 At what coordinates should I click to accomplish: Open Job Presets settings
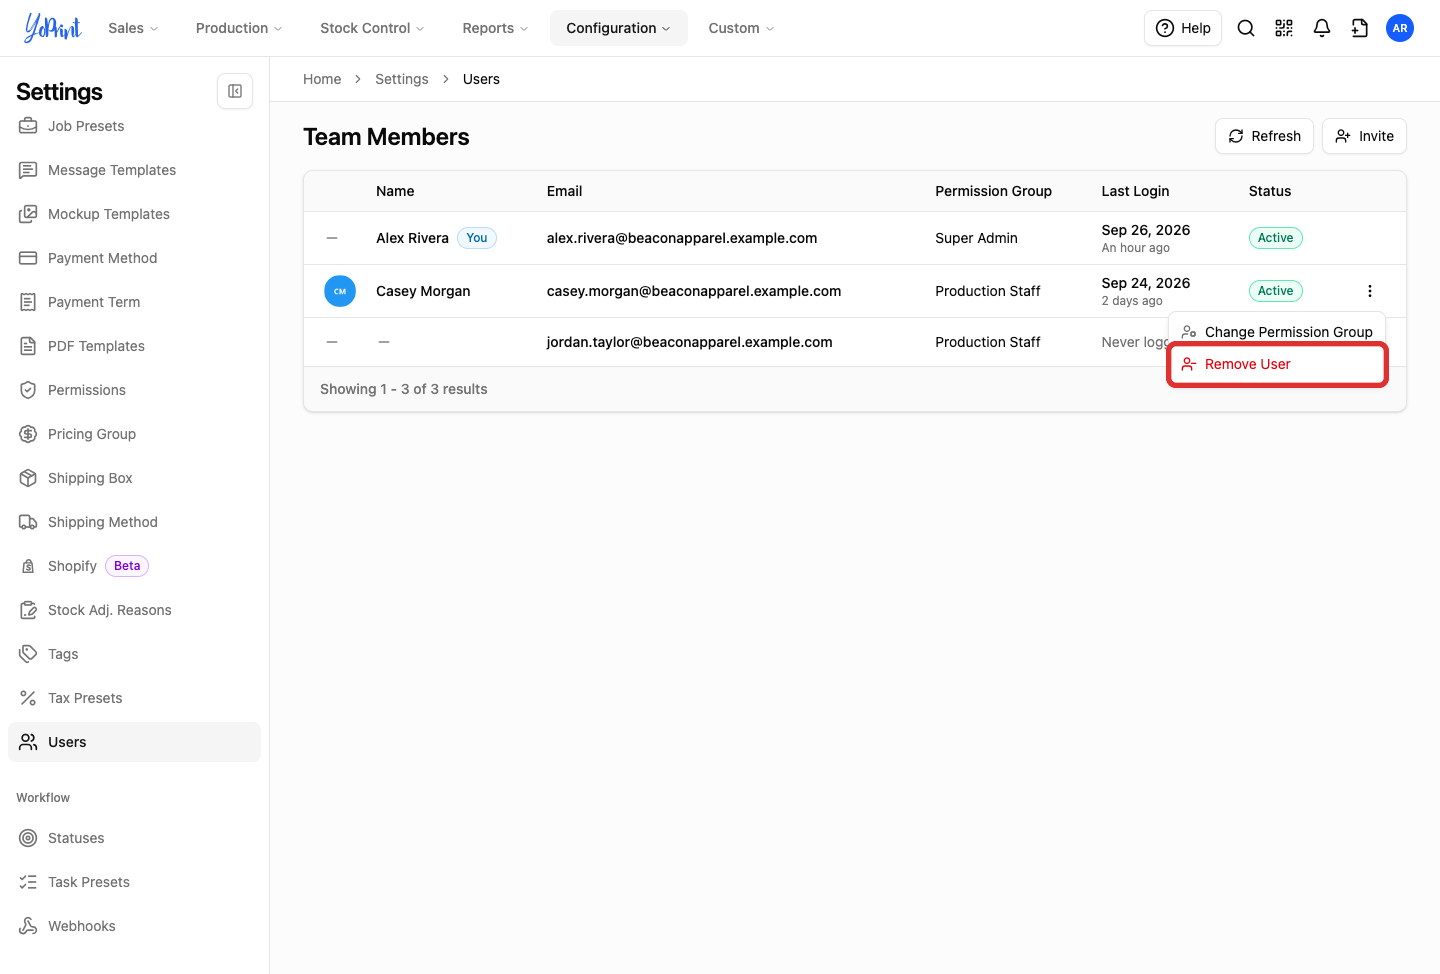coord(134,126)
